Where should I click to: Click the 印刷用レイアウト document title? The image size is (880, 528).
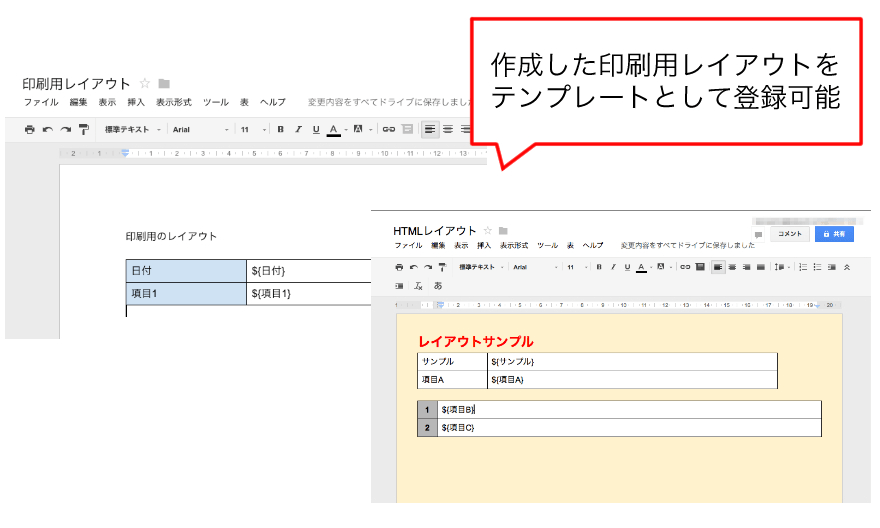click(x=76, y=84)
